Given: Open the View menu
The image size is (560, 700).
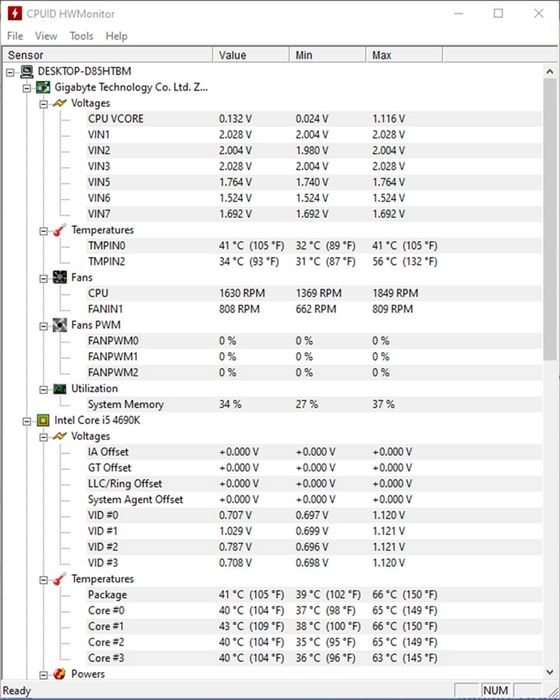Looking at the screenshot, I should pos(46,36).
